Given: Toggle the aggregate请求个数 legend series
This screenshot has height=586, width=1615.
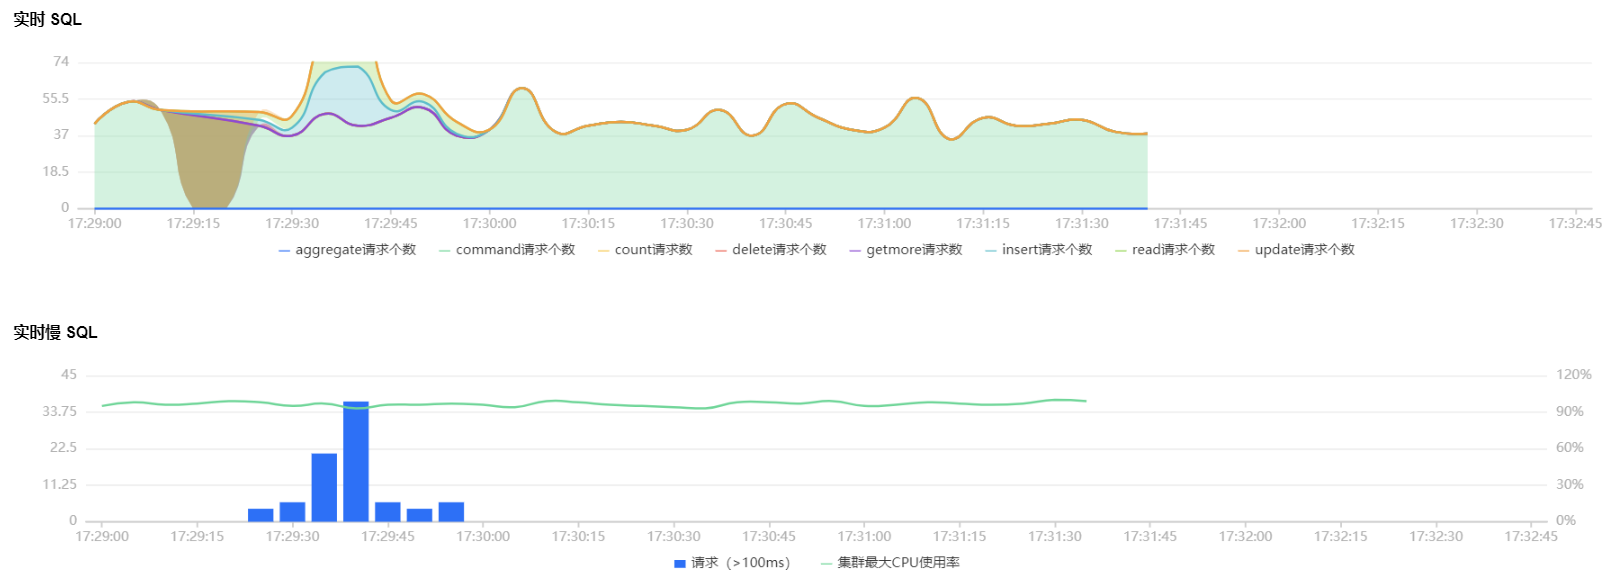Looking at the screenshot, I should tap(347, 250).
